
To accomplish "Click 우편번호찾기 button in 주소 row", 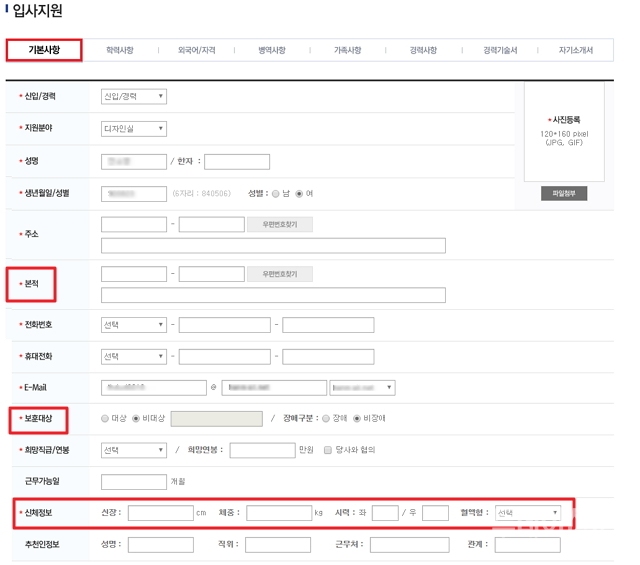I will (280, 225).
